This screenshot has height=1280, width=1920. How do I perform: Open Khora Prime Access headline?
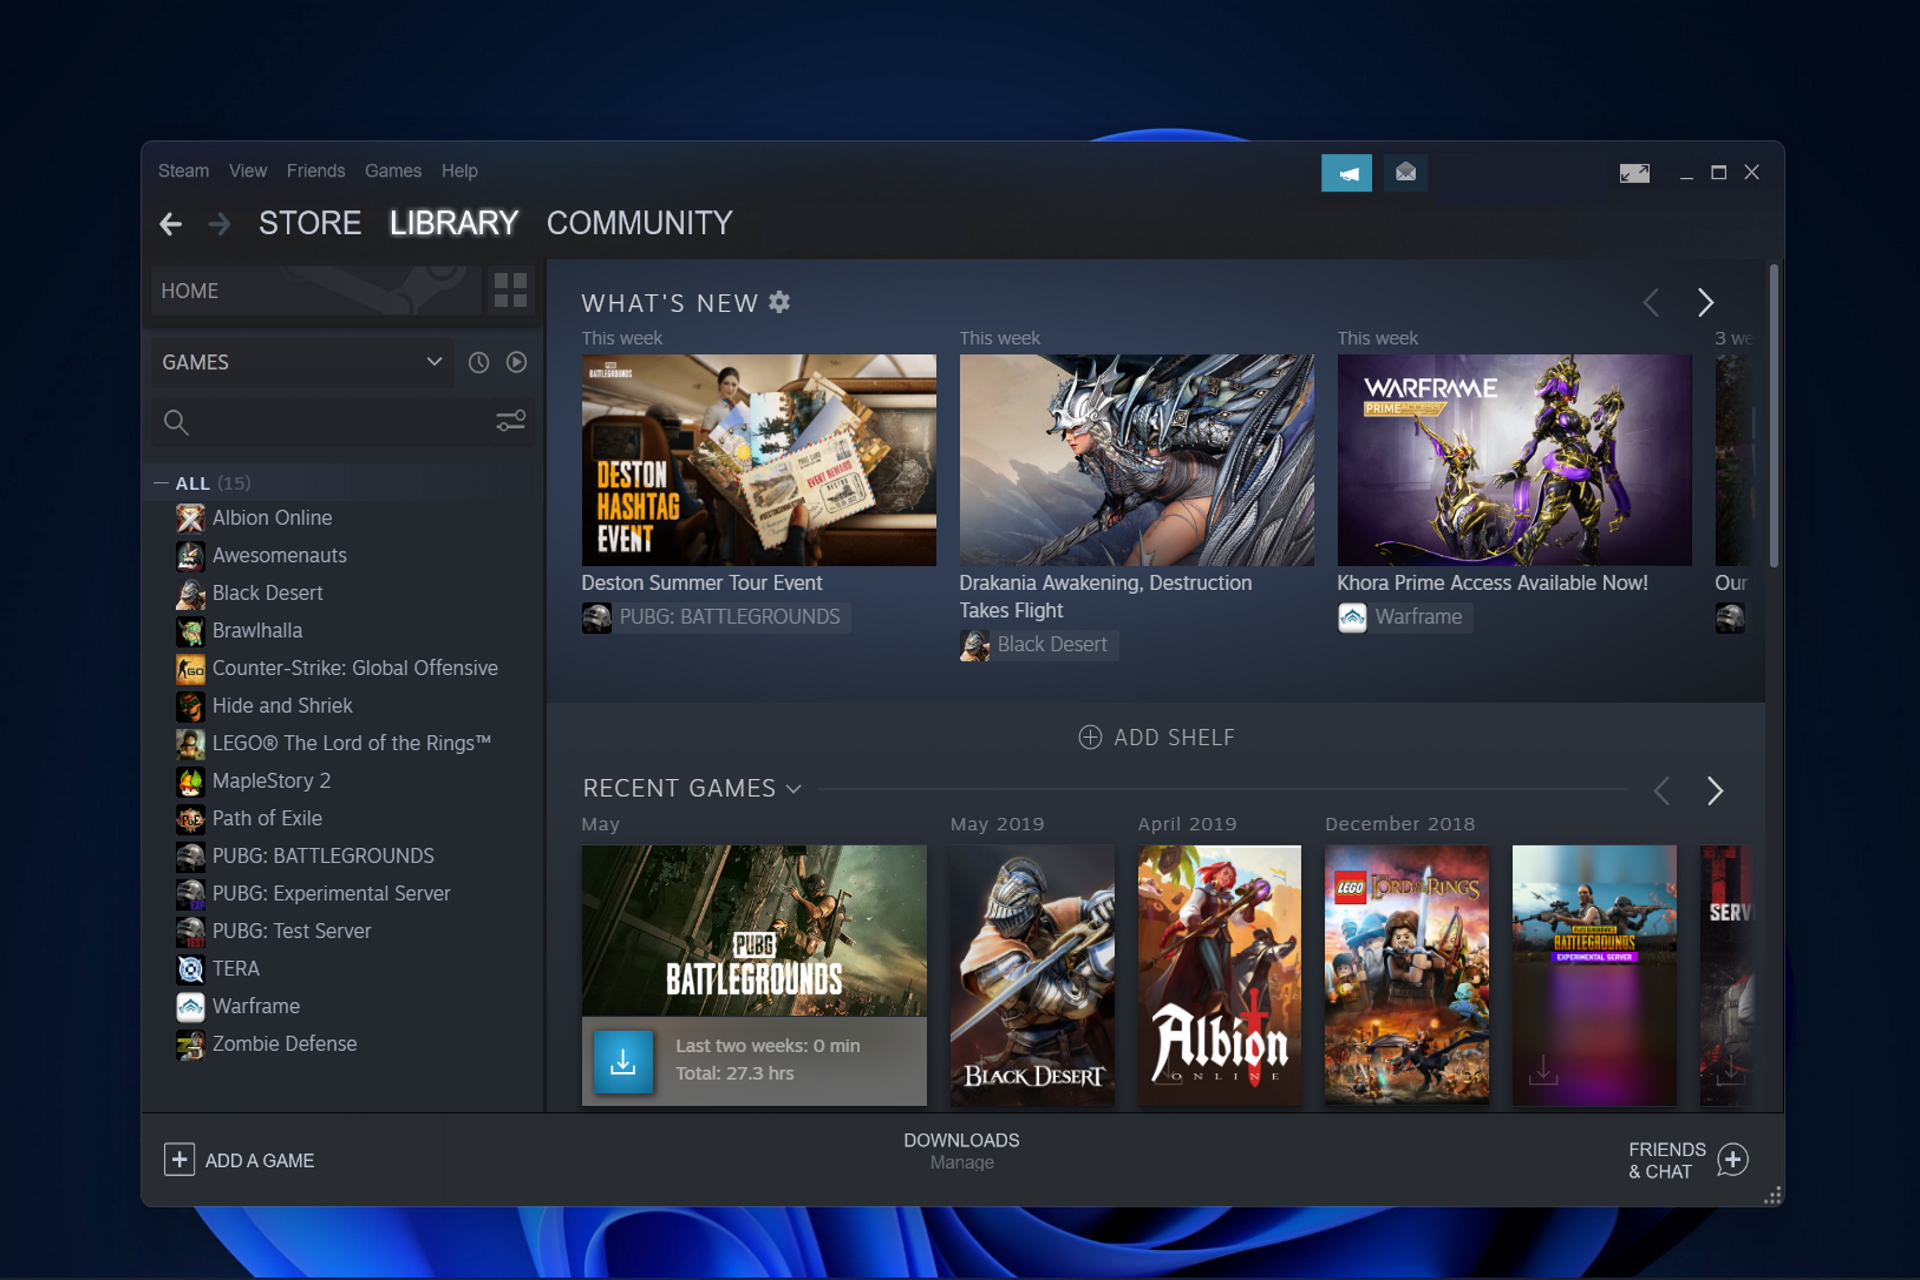(x=1492, y=583)
